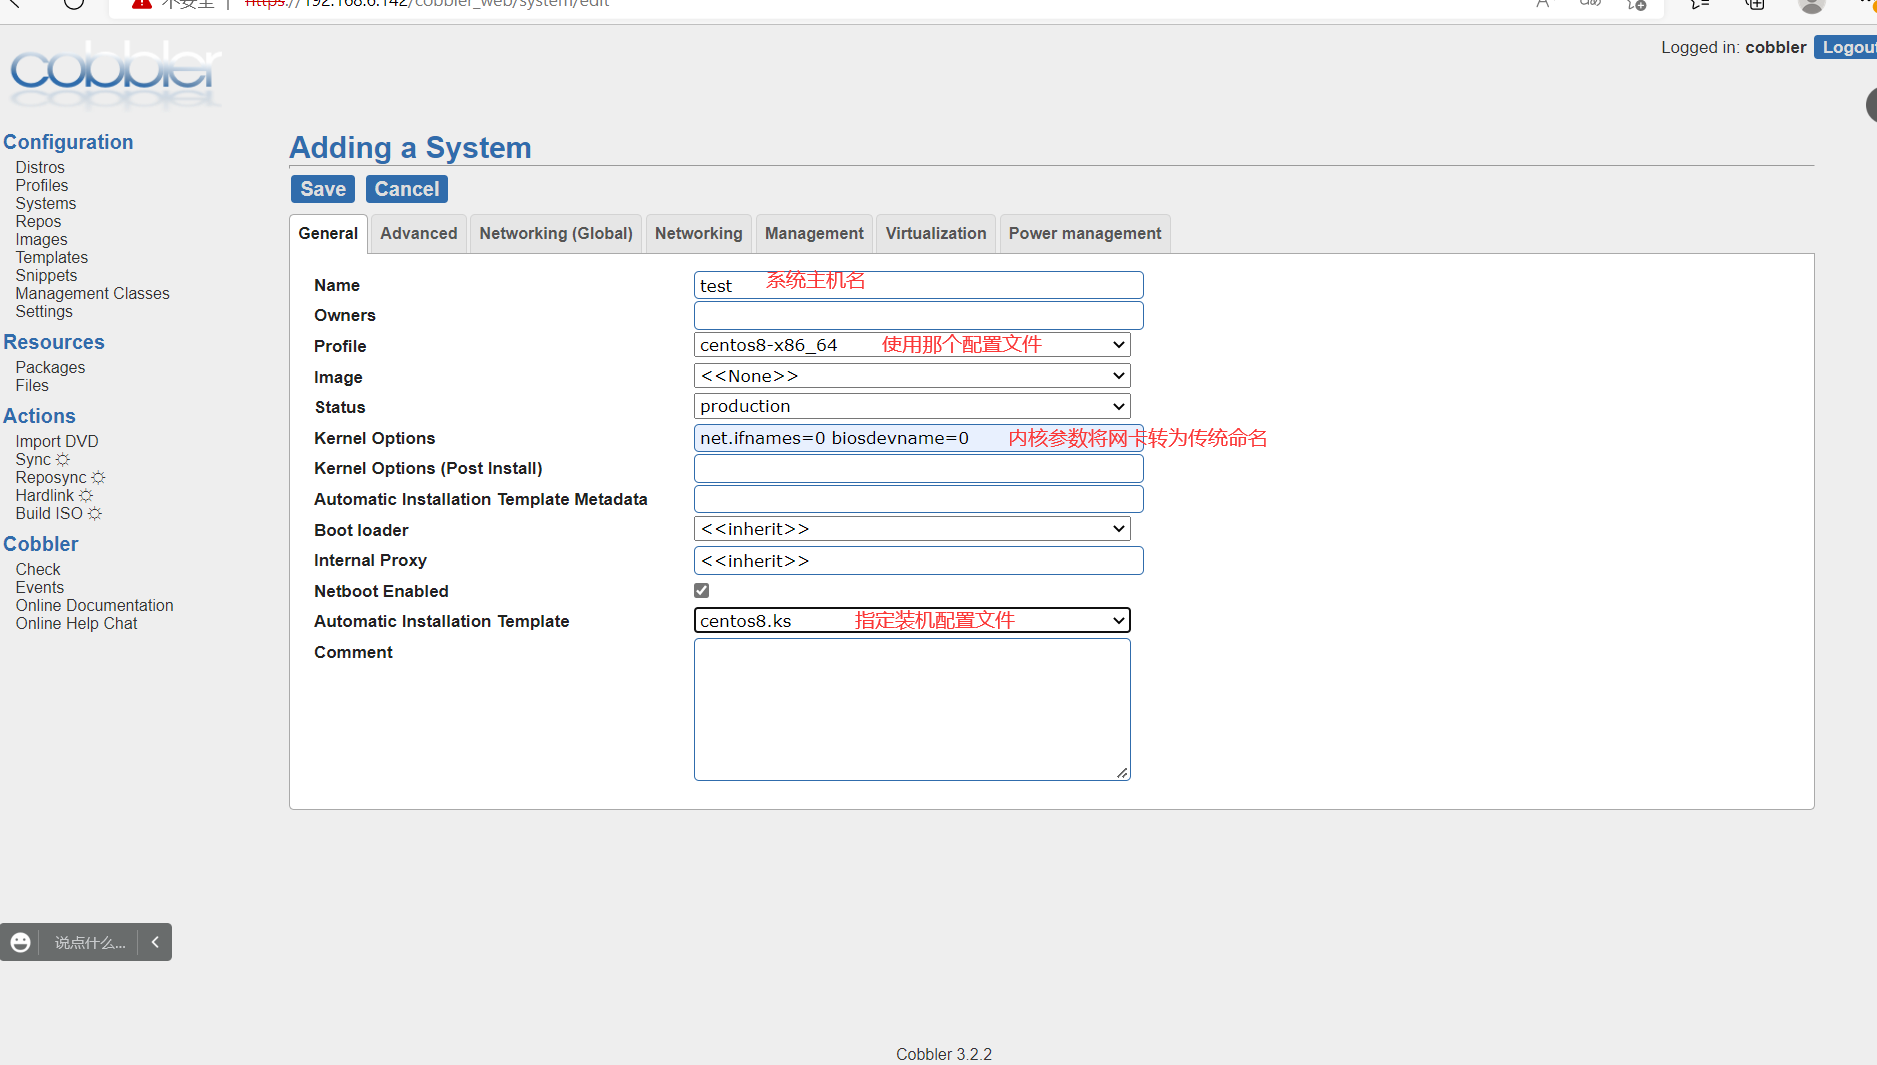Open the Settings page
Image resolution: width=1877 pixels, height=1065 pixels.
pos(44,312)
